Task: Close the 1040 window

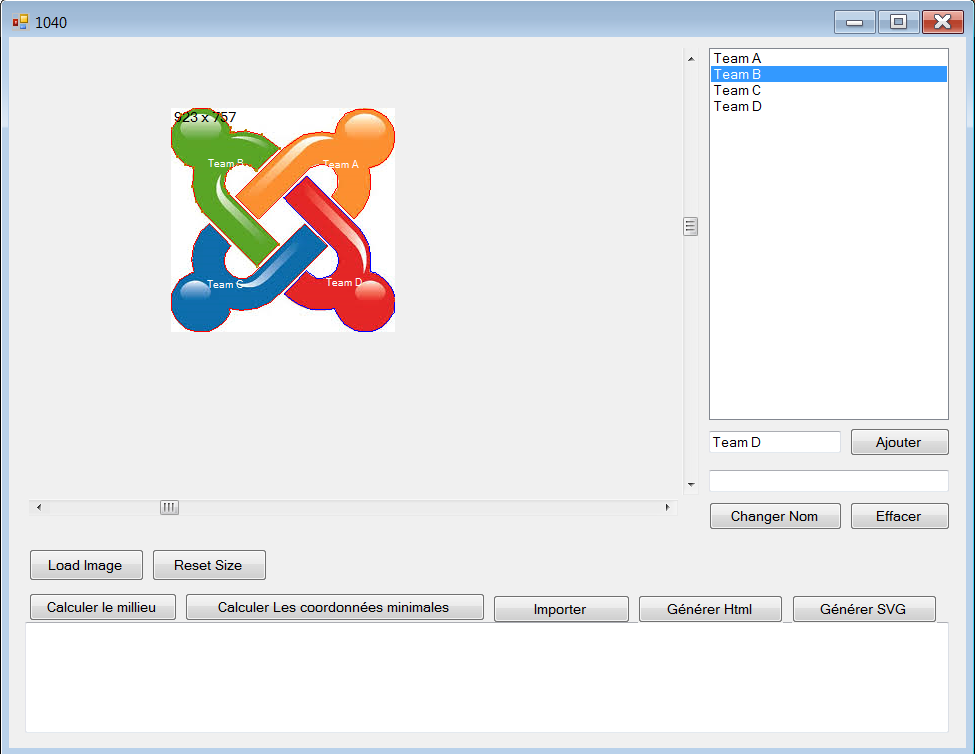Action: [943, 22]
